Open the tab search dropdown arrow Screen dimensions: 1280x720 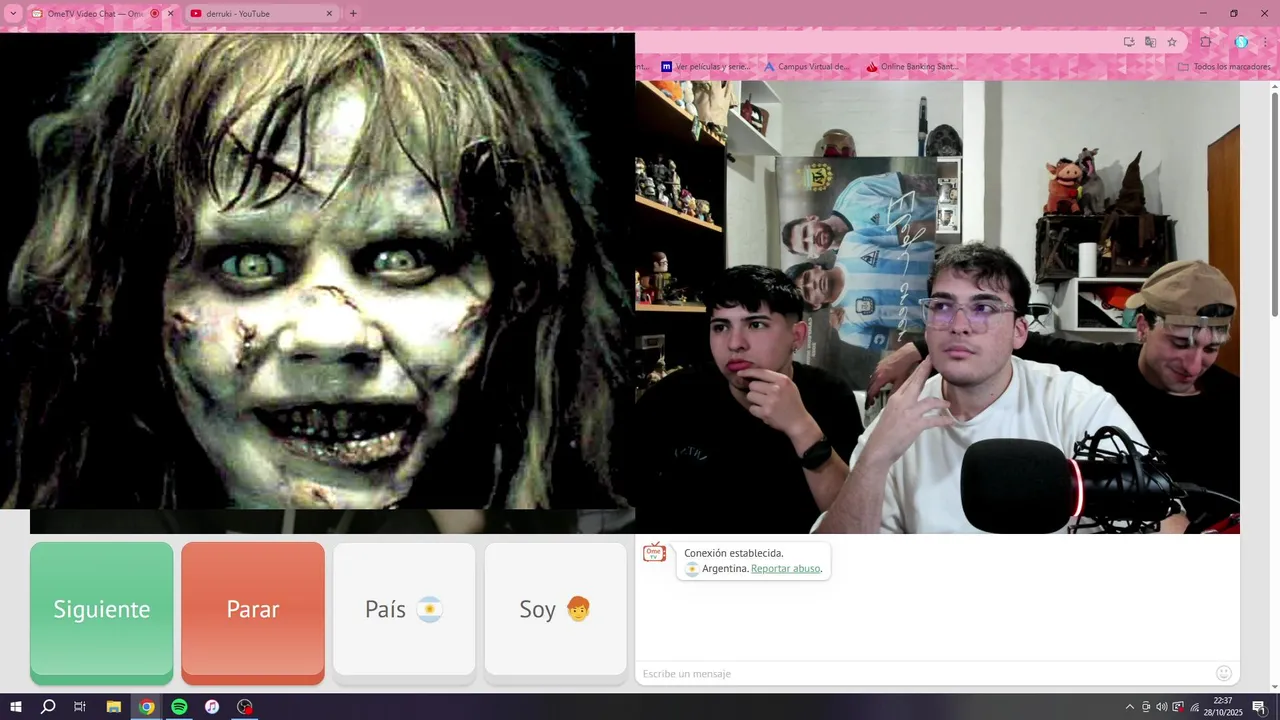click(13, 14)
